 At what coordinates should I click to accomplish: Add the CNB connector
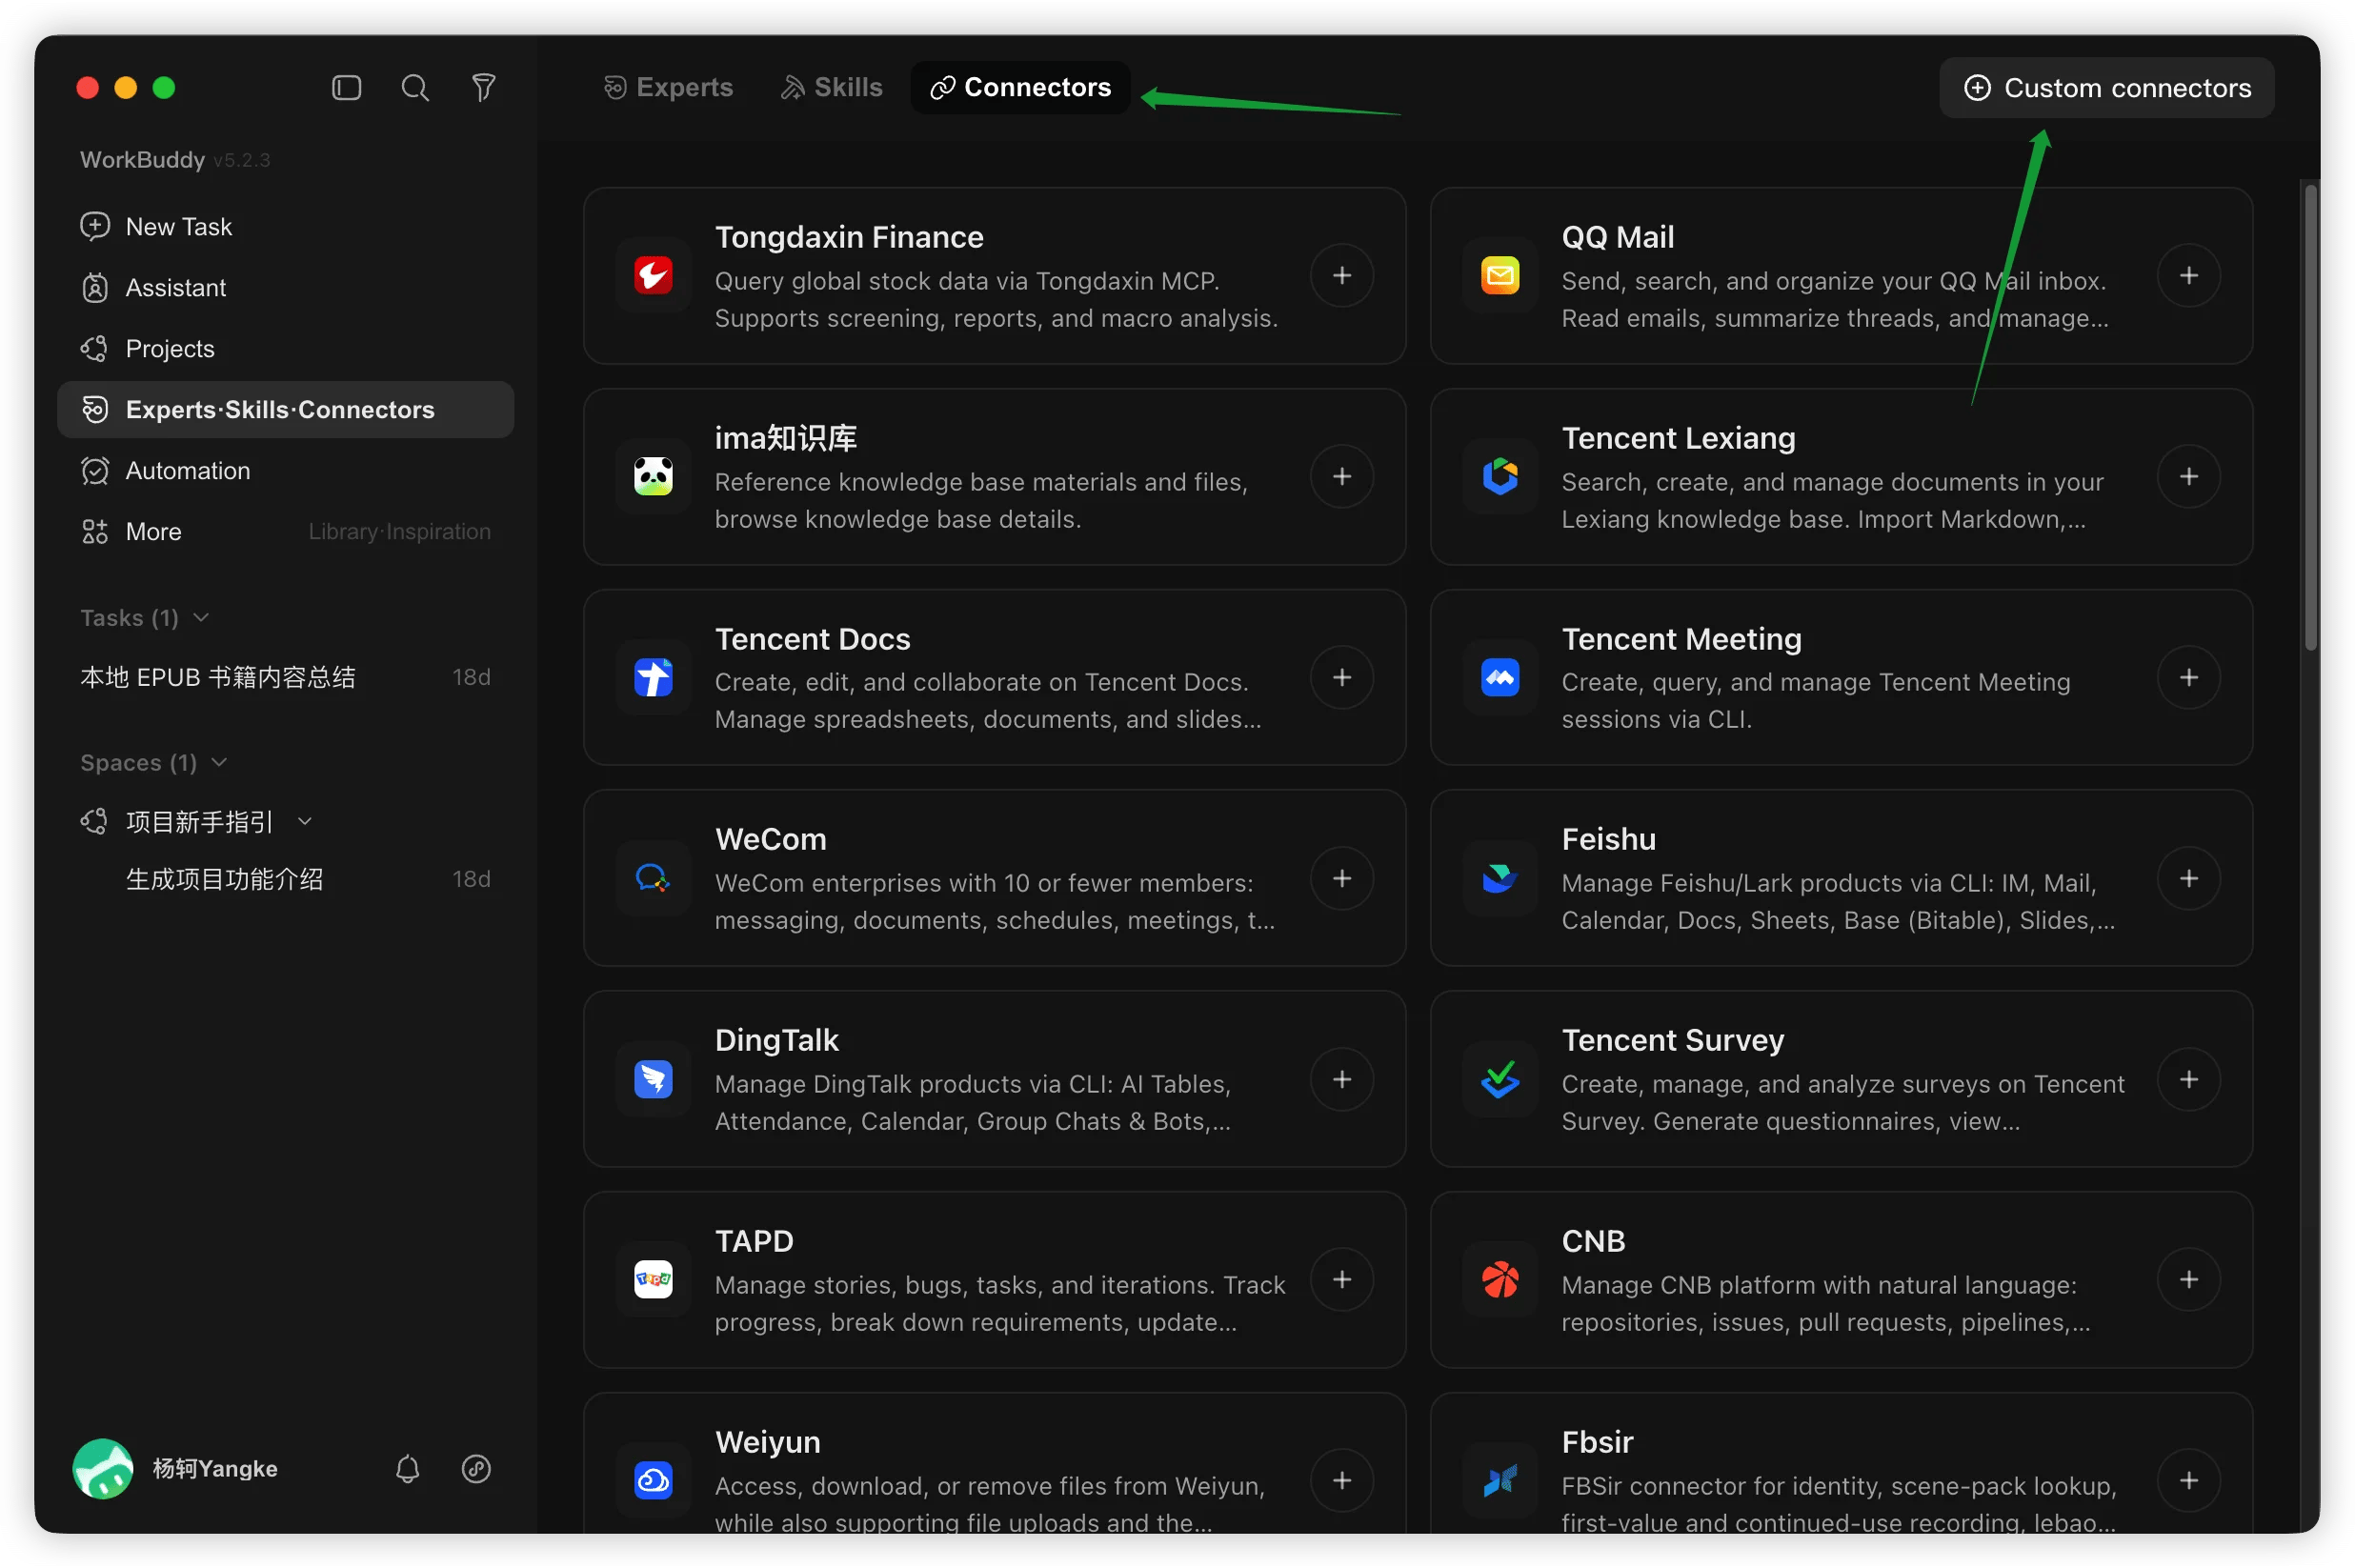(2189, 1279)
